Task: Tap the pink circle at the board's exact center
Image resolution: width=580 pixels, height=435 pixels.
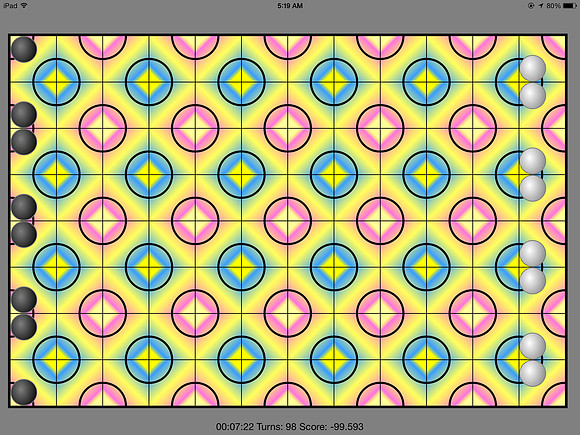Action: coord(288,221)
